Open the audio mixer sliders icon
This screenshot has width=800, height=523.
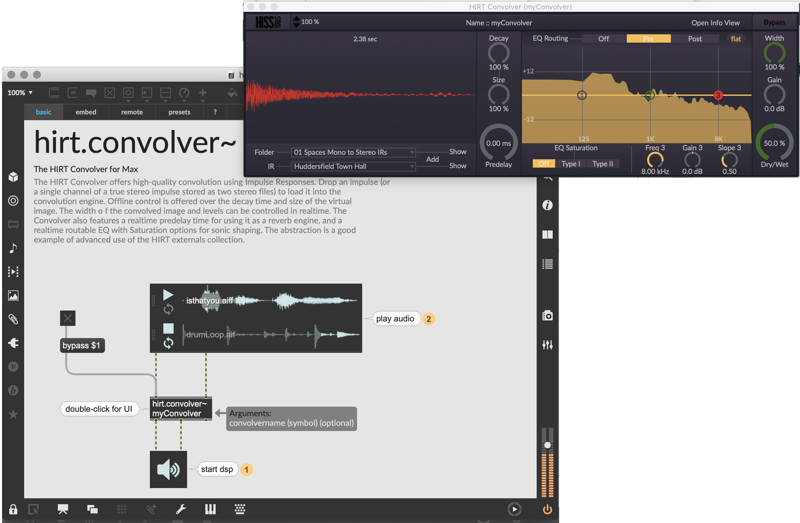point(548,345)
